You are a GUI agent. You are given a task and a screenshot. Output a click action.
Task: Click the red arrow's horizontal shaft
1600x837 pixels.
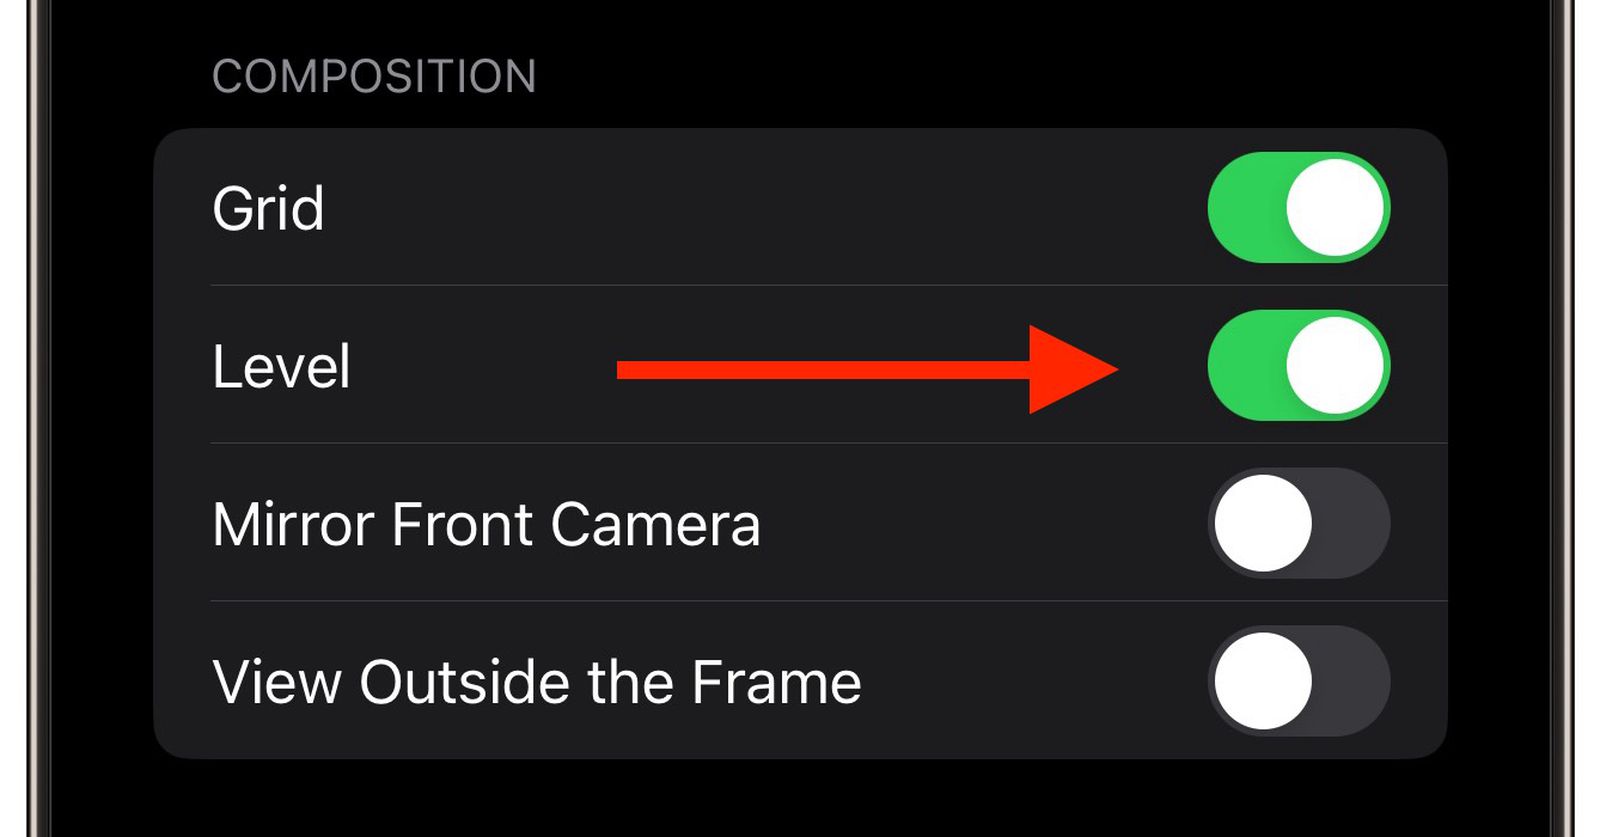coord(820,371)
